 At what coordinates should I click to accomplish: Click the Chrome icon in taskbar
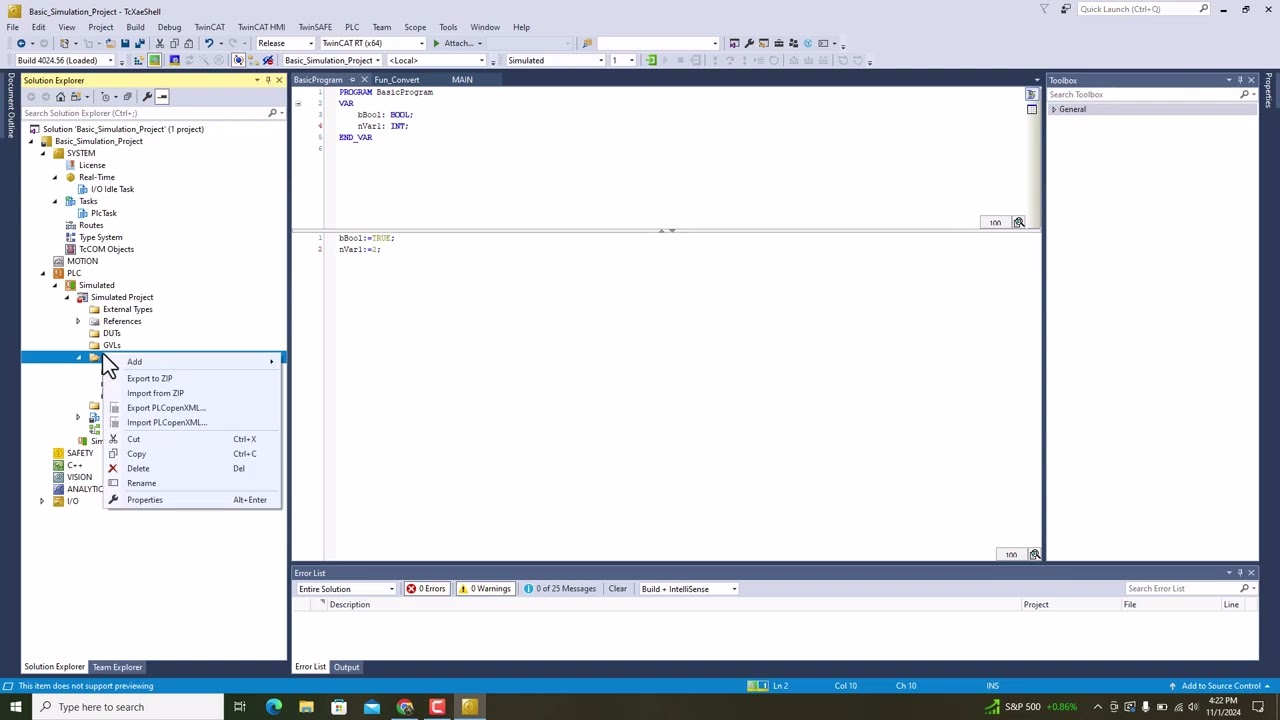pyautogui.click(x=405, y=707)
